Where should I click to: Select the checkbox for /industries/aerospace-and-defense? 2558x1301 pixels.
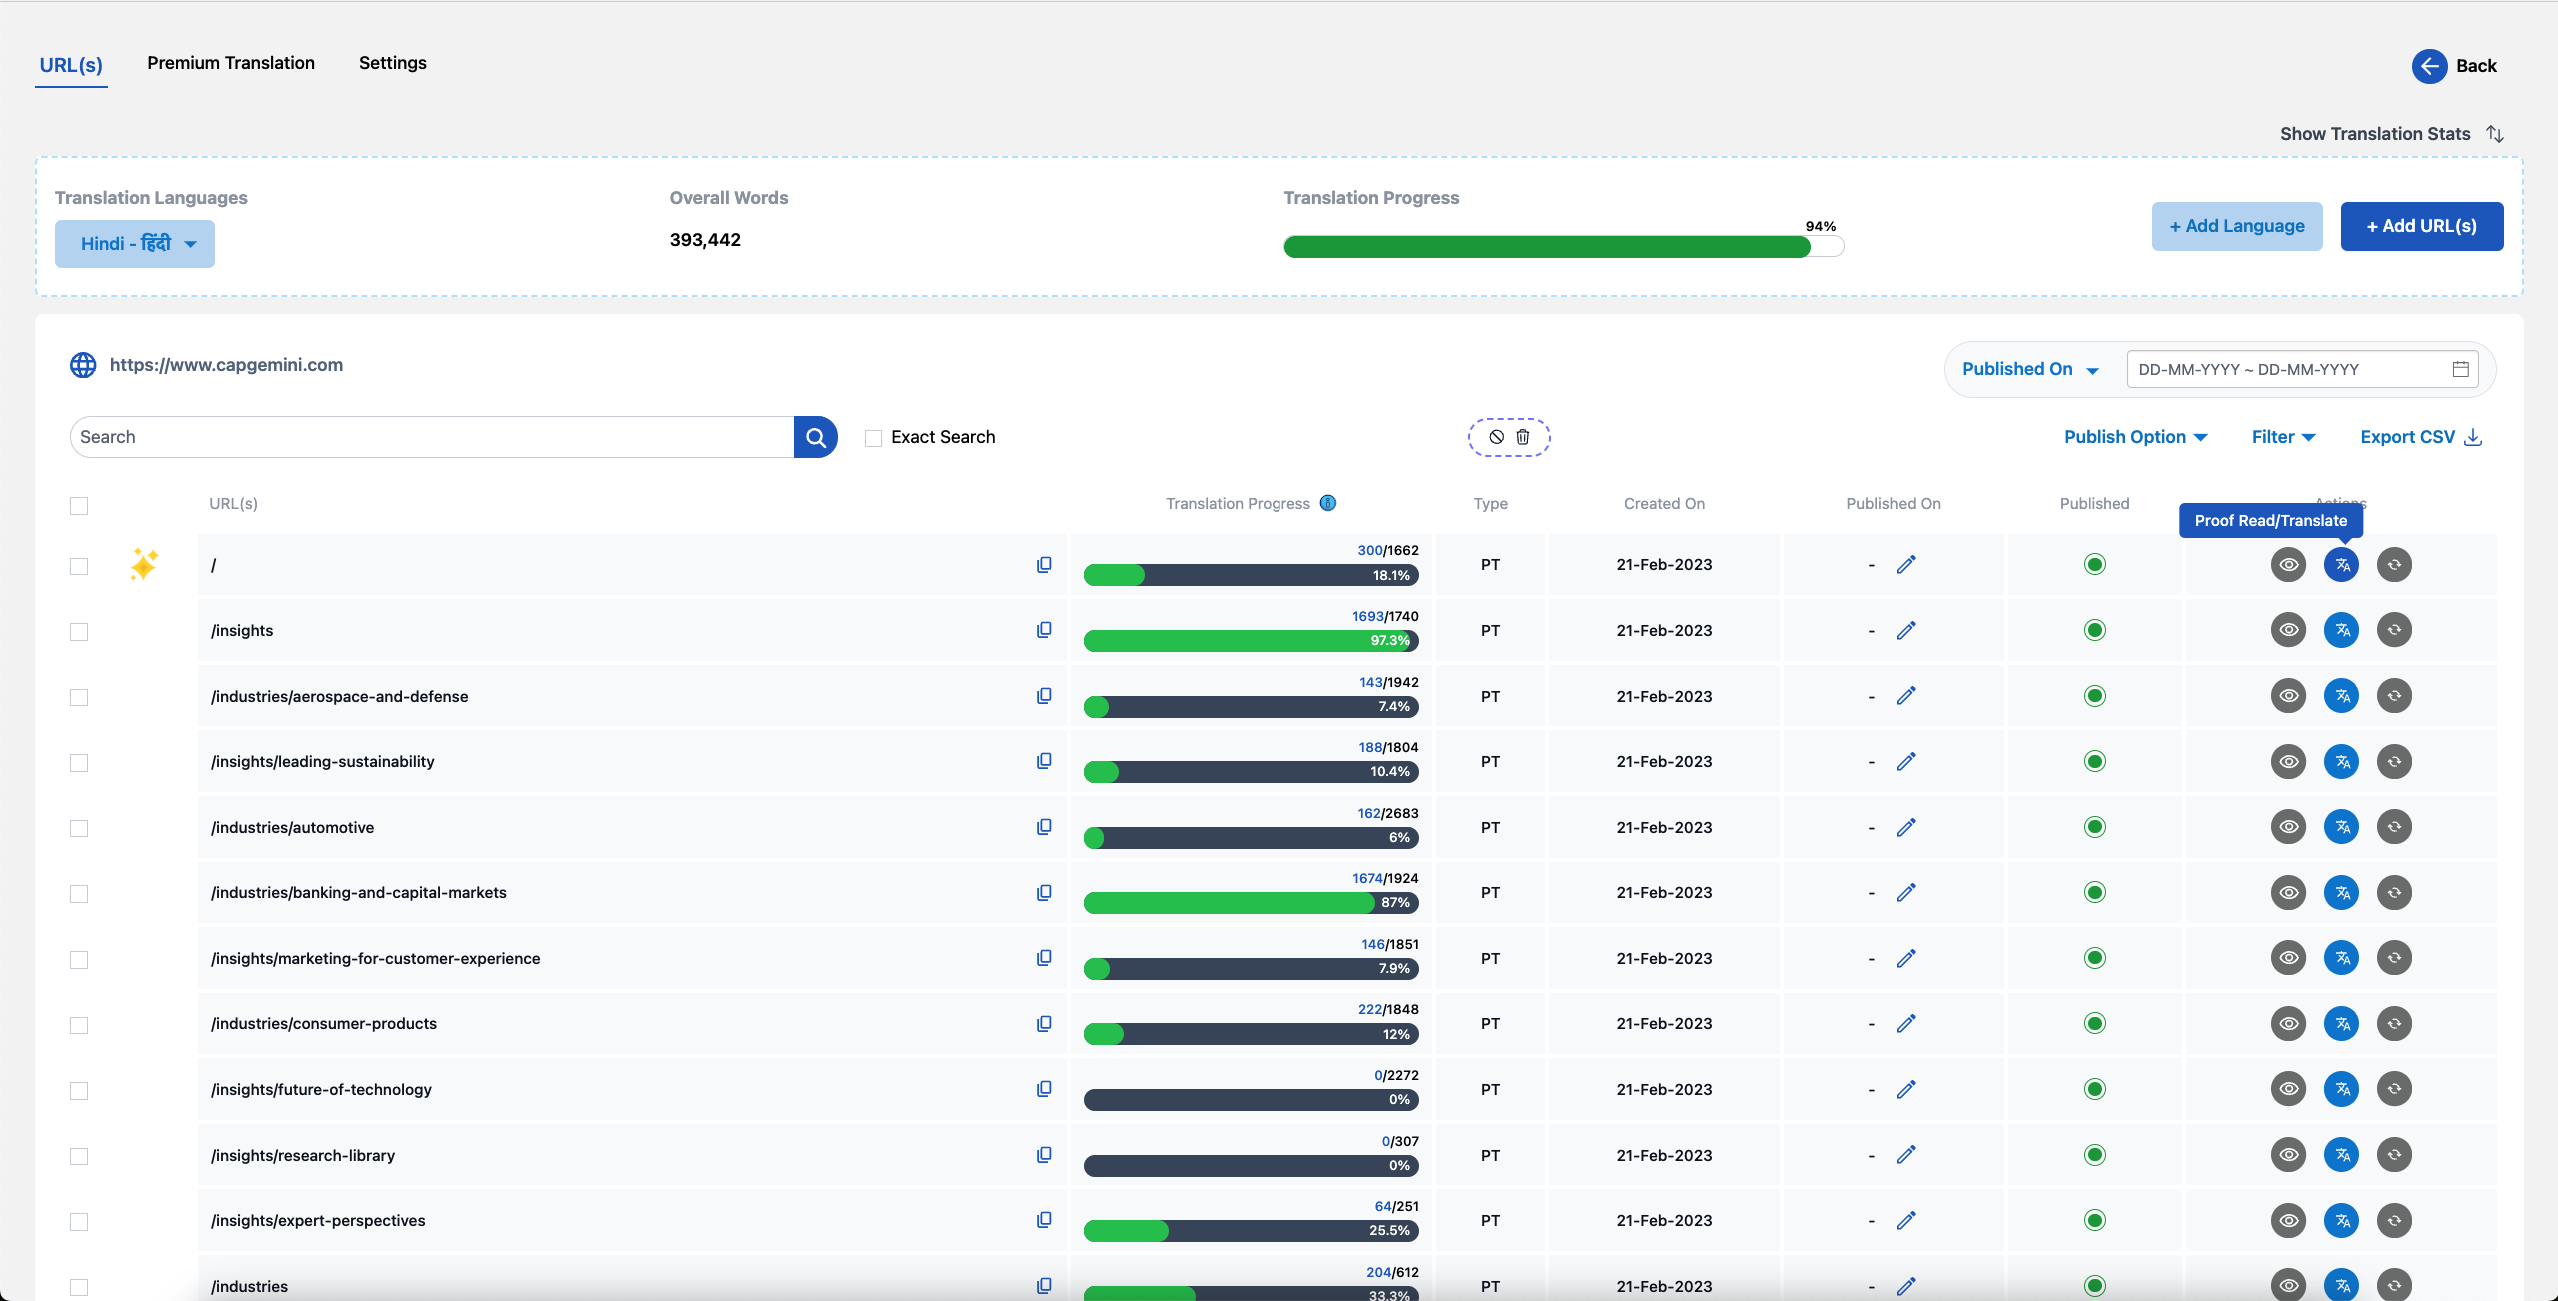click(79, 697)
